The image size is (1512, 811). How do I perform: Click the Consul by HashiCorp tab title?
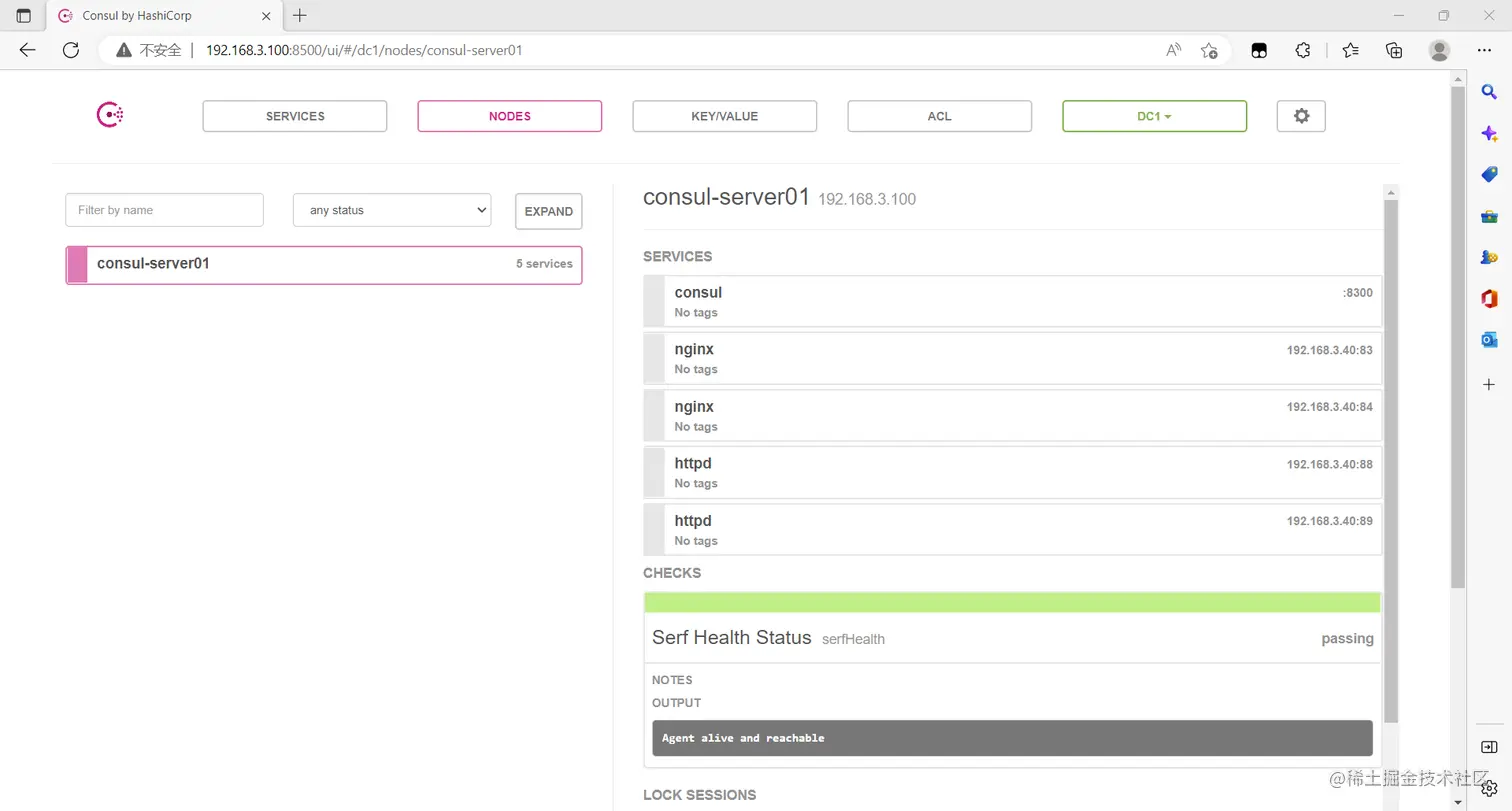coord(137,16)
